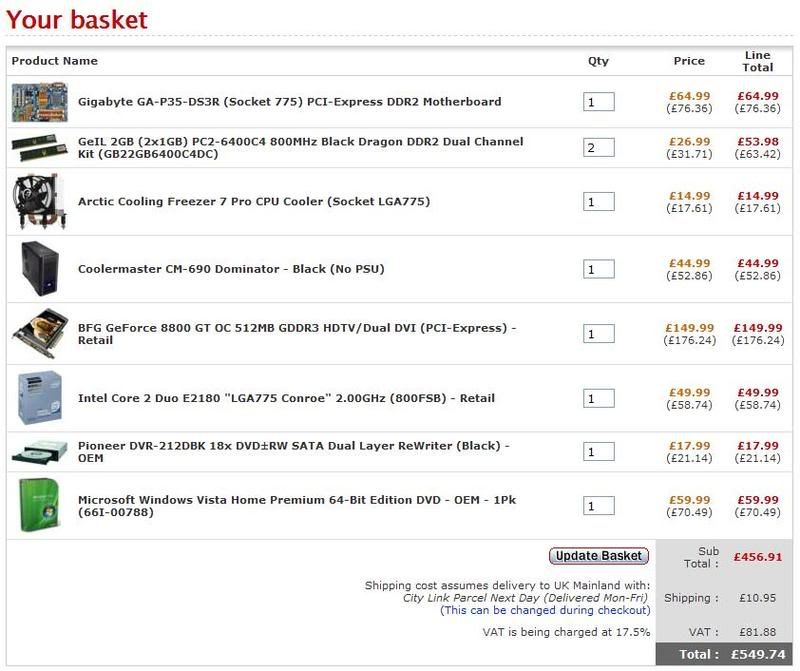Viewport: 800px width, 671px height.
Task: Focus quantity field for Gigabyte motherboard
Action: click(x=598, y=102)
